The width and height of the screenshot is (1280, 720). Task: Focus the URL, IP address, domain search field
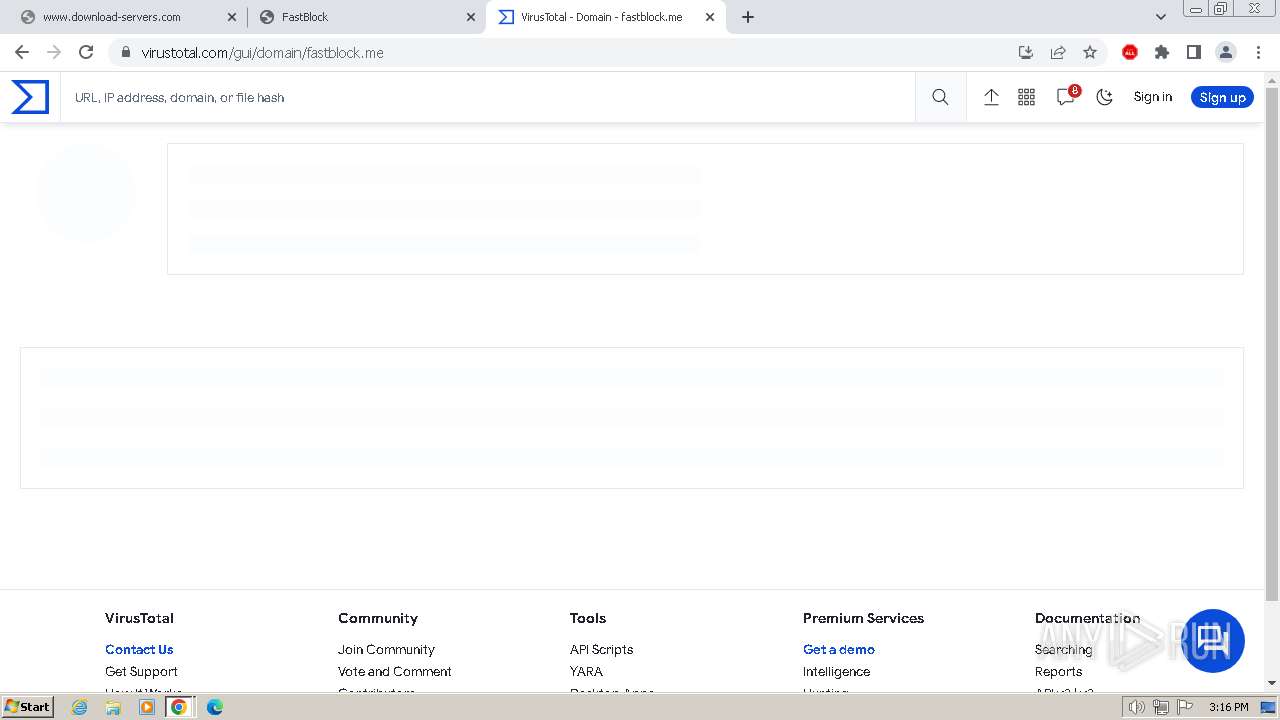tap(488, 97)
